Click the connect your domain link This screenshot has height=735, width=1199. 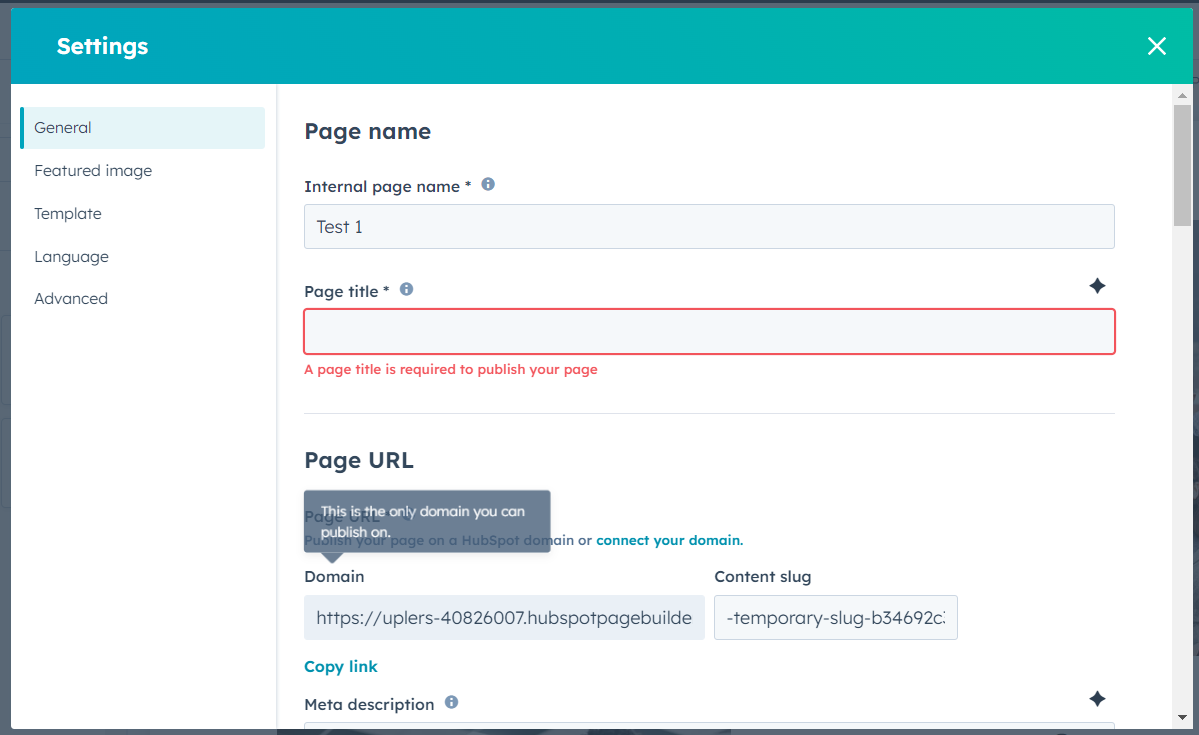click(x=669, y=540)
